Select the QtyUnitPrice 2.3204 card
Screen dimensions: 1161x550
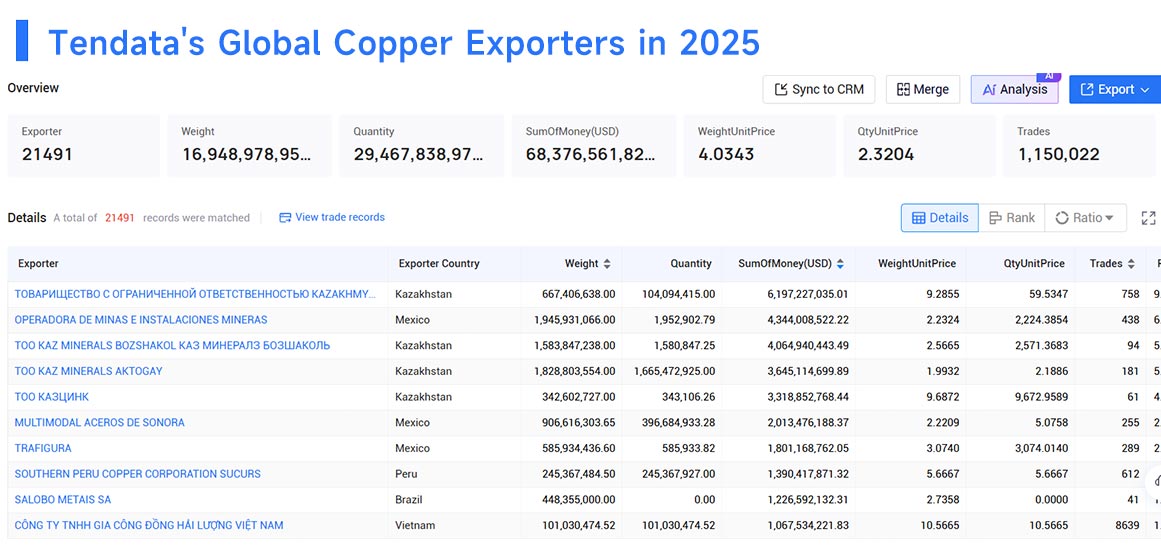pos(920,145)
